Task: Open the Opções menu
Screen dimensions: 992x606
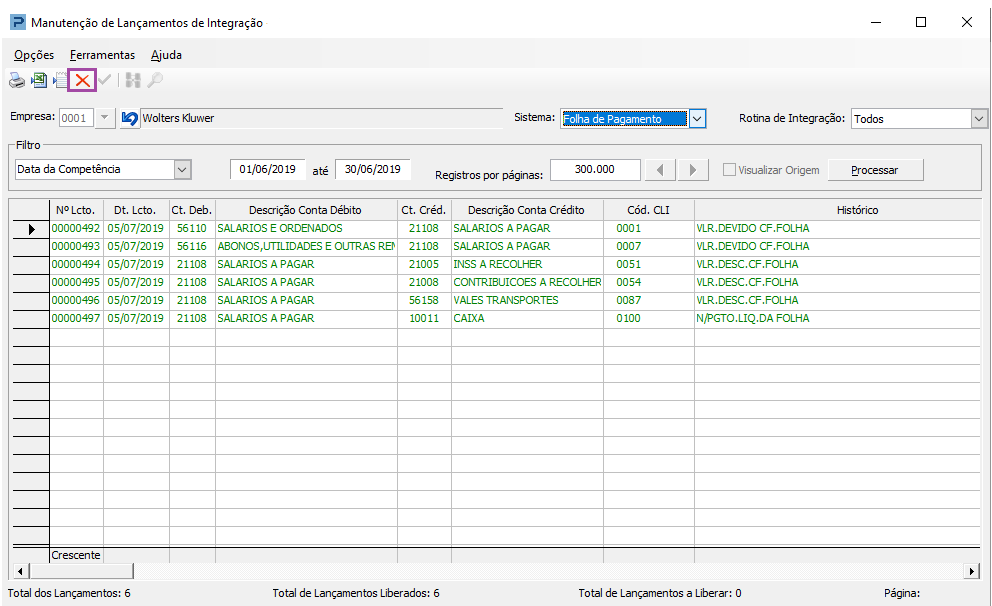Action: pyautogui.click(x=34, y=55)
